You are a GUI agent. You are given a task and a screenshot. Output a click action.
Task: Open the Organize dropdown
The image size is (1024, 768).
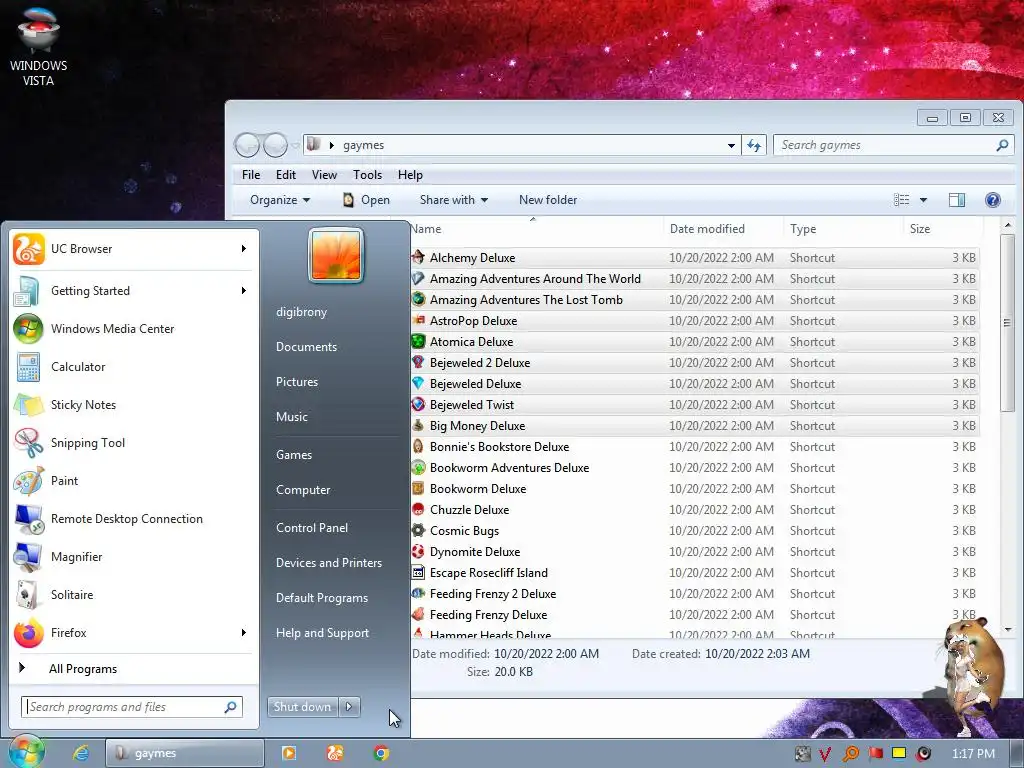point(280,200)
